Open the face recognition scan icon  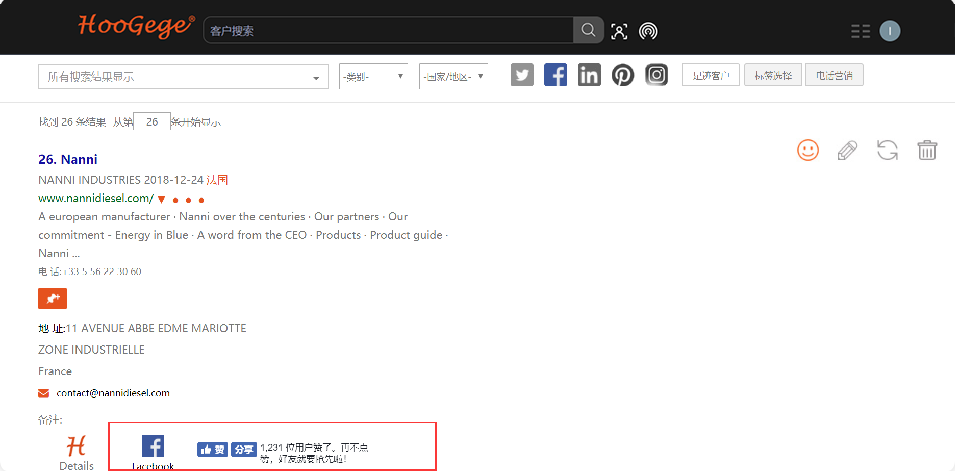619,31
